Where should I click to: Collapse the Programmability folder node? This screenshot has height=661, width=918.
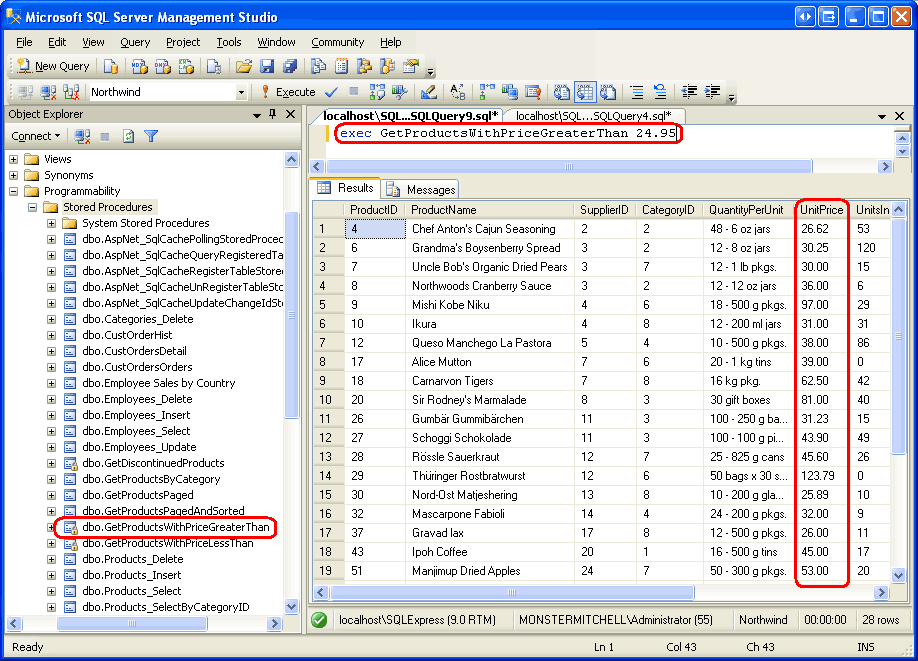14,191
